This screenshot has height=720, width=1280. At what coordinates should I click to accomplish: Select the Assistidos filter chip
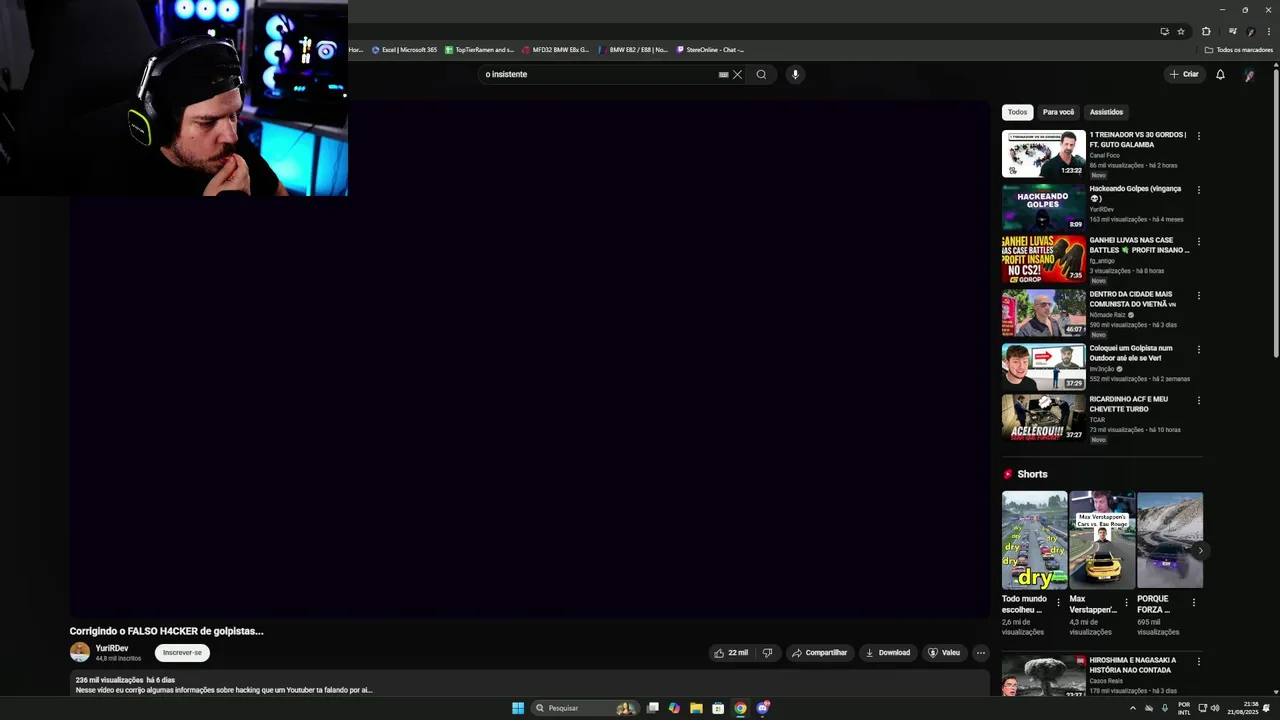[x=1106, y=112]
